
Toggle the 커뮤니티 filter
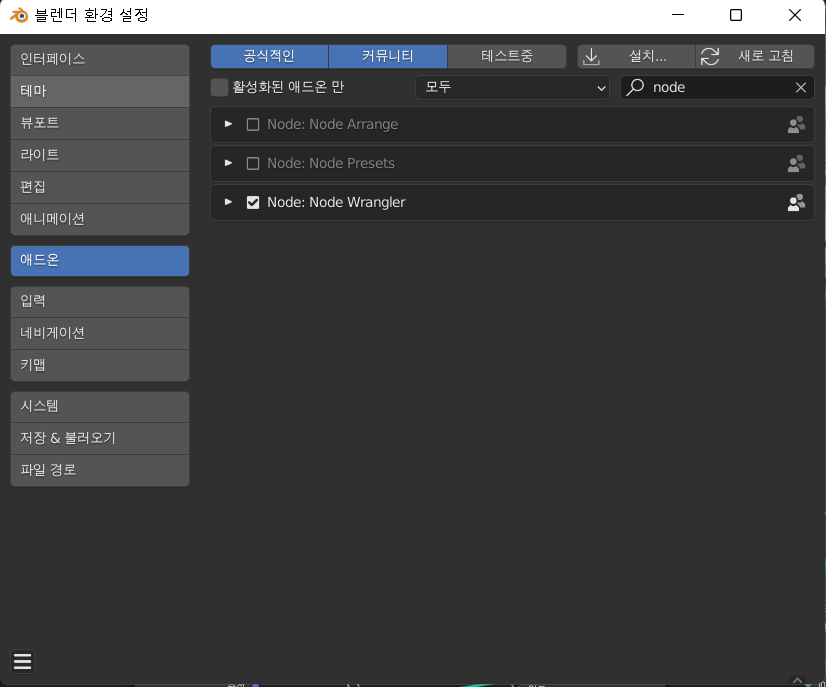coord(388,56)
